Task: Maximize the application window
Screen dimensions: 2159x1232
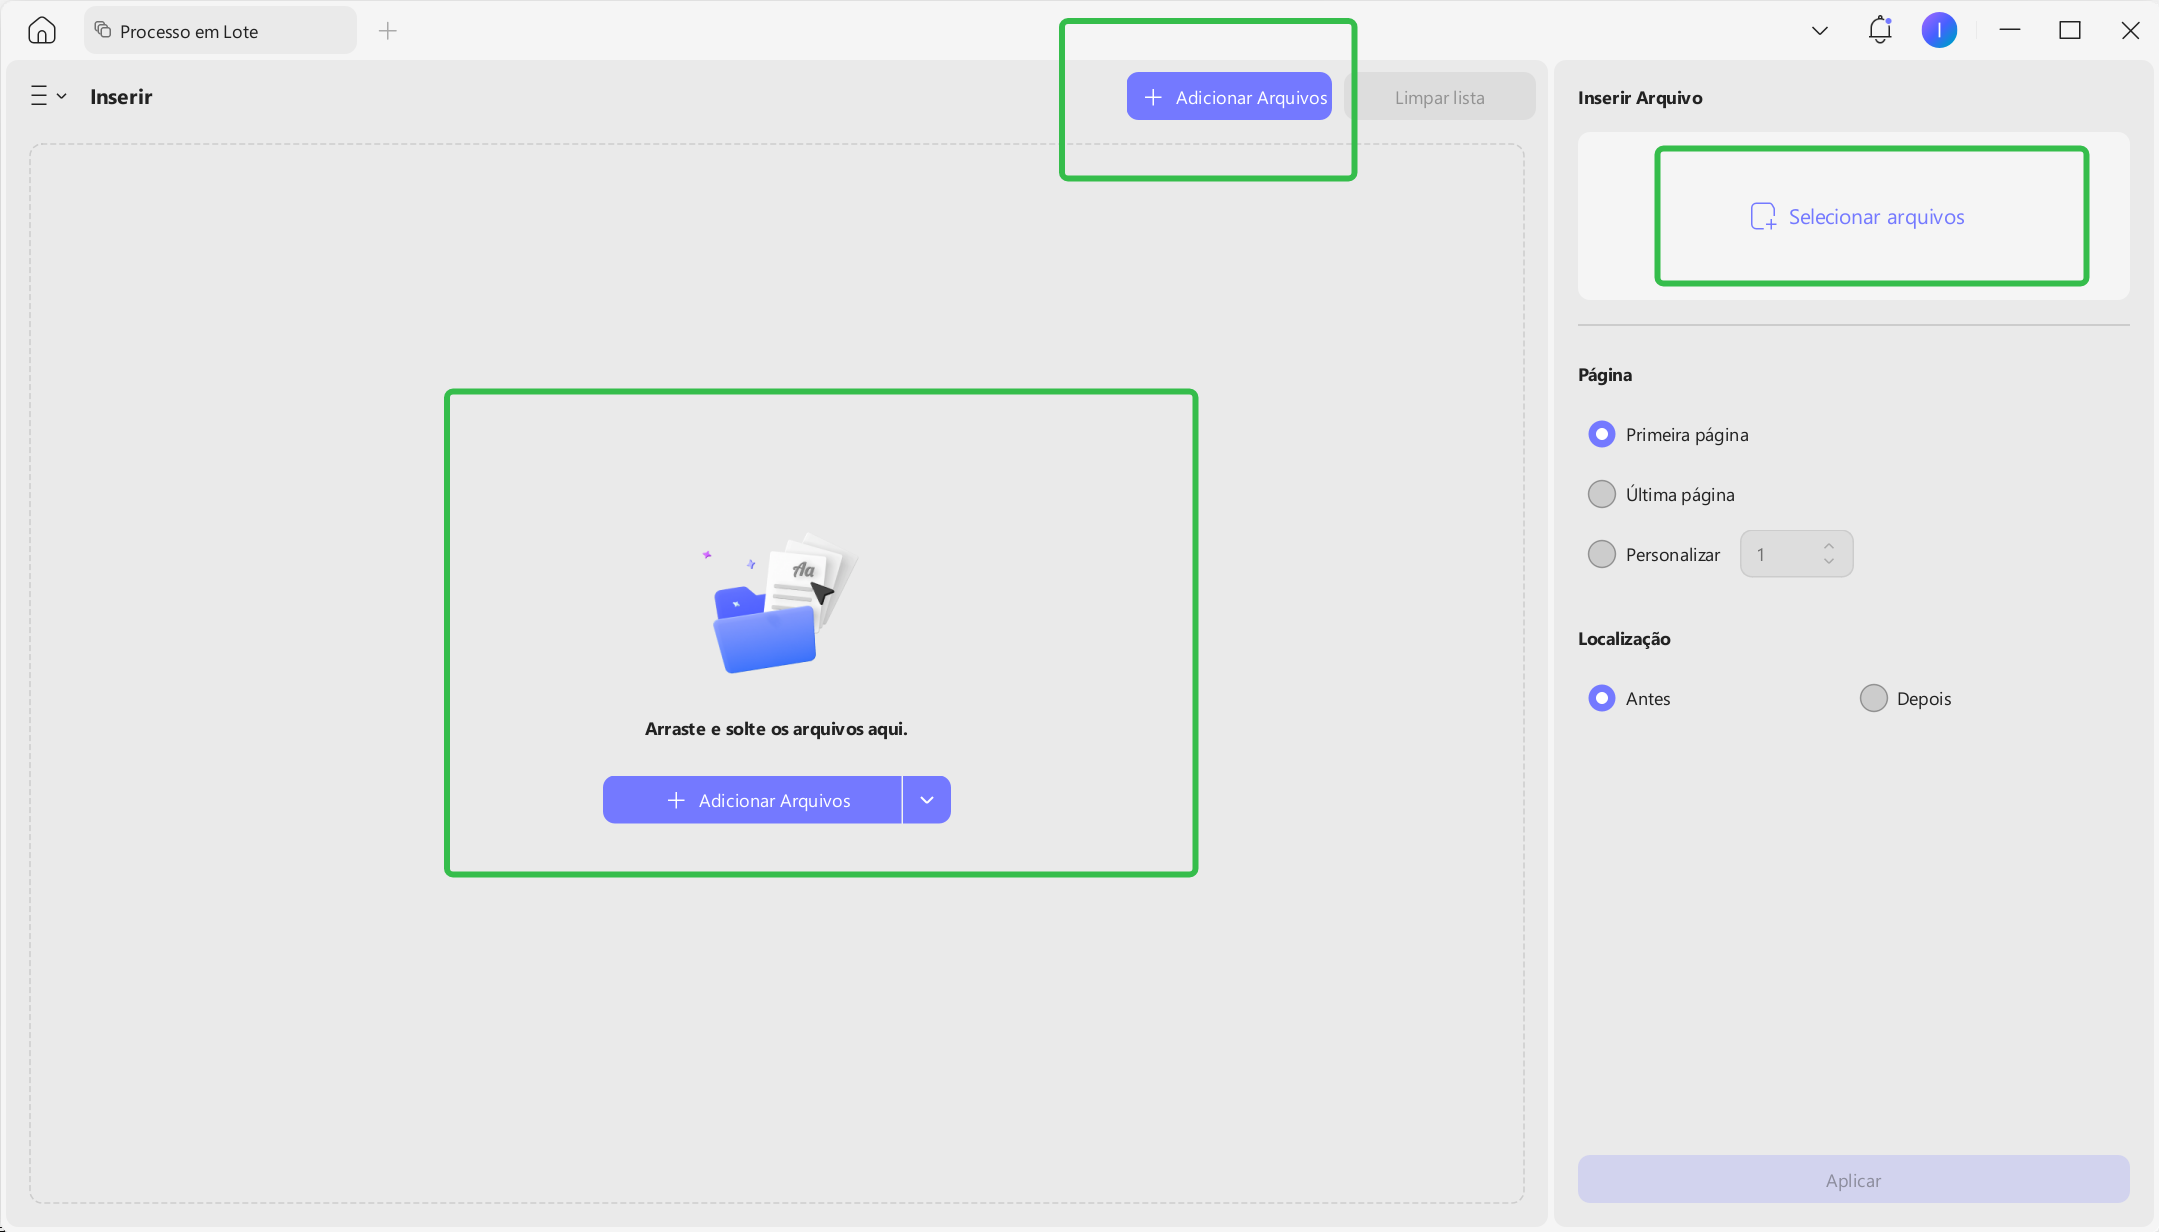Action: (2070, 31)
